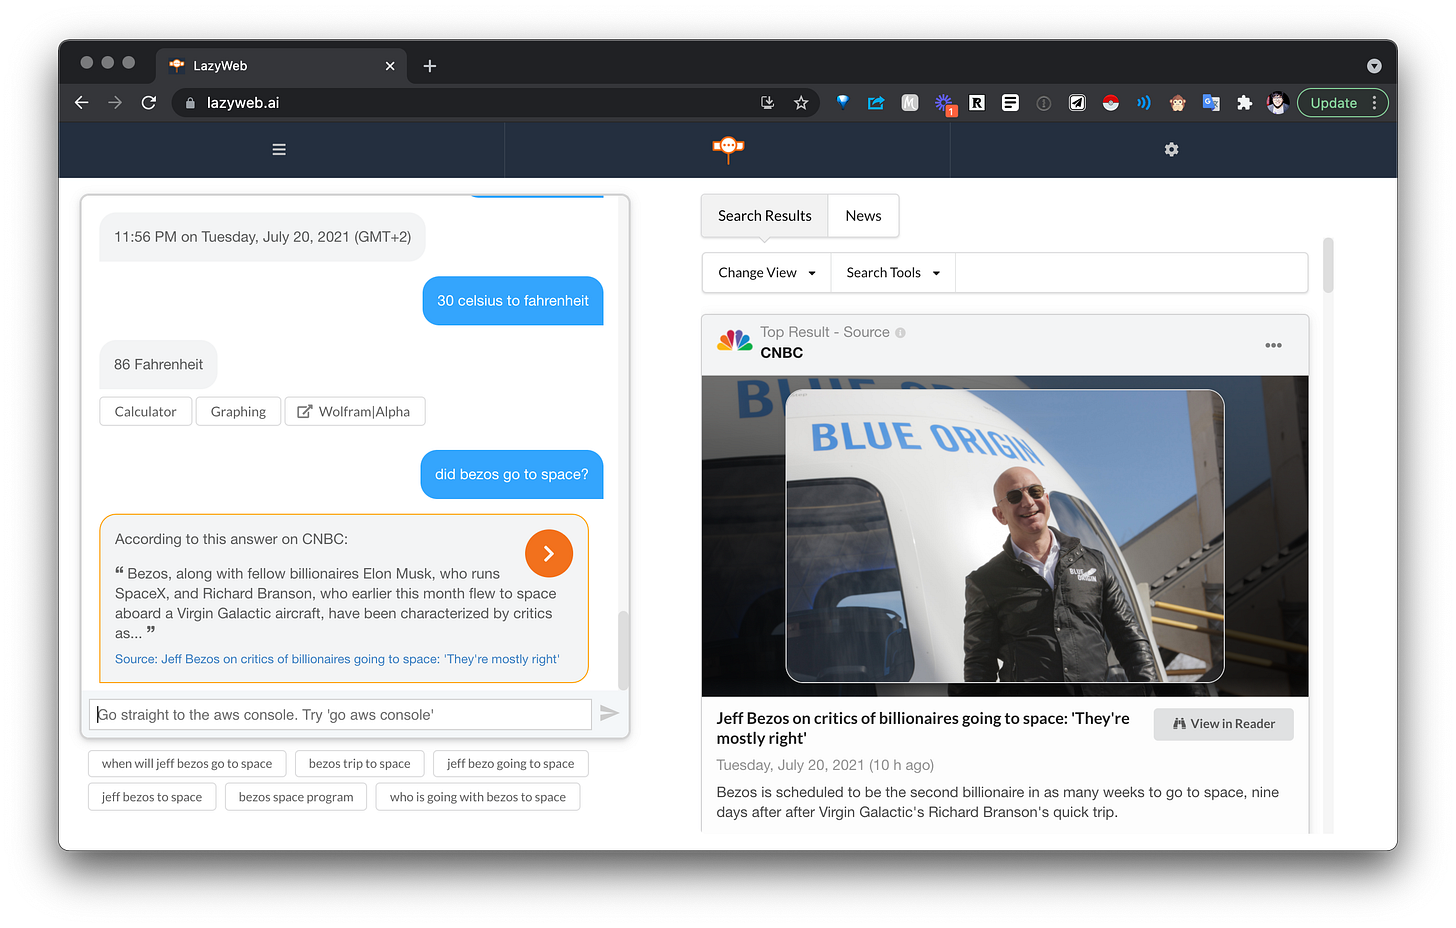Image resolution: width=1456 pixels, height=928 pixels.
Task: Select suggestion 'bezos space program'
Action: (x=296, y=798)
